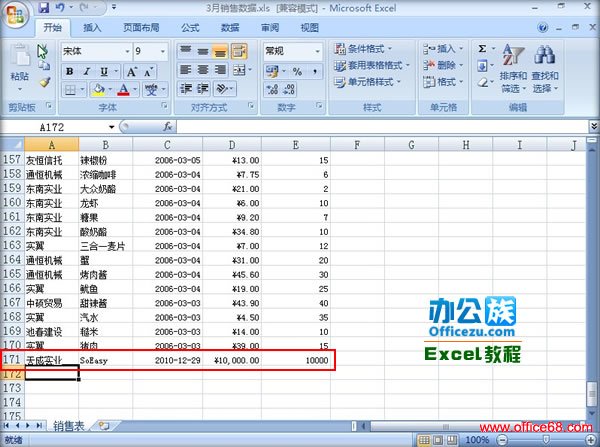The height and width of the screenshot is (447, 600).
Task: Click the 删除 cells button
Action: [x=443, y=65]
